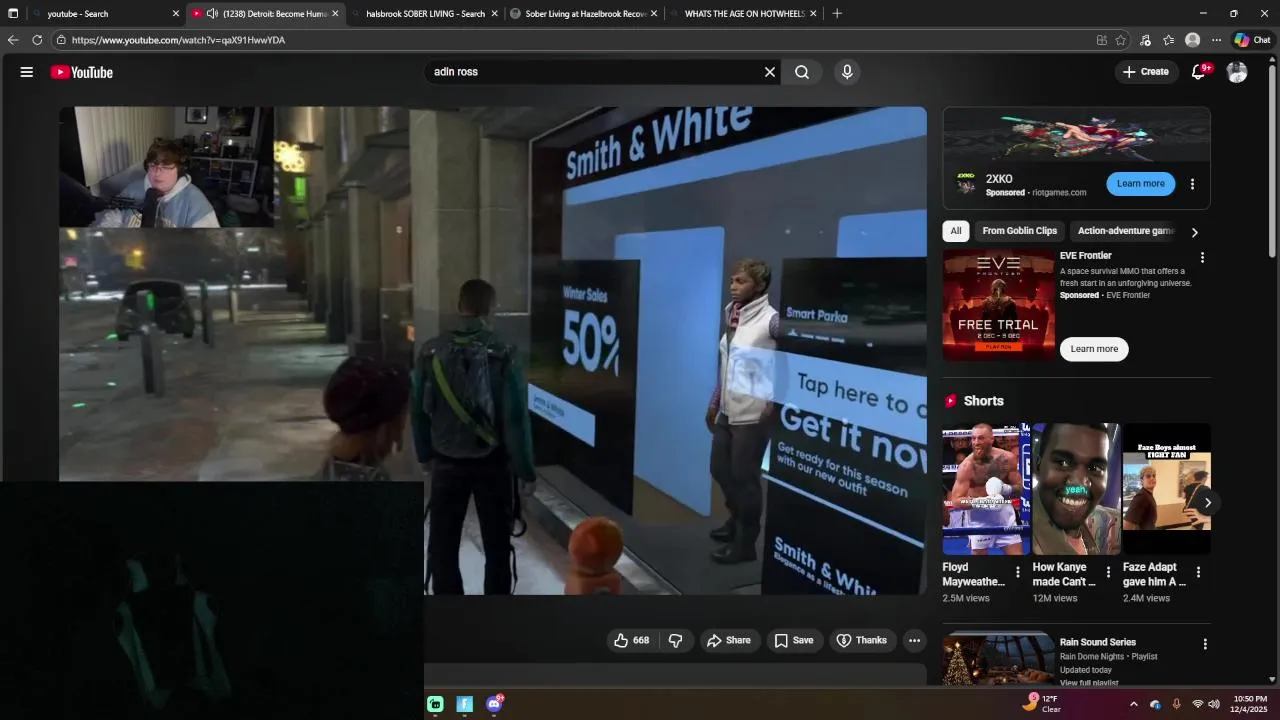Screen dimensions: 1280x720
Task: Open taskbar volume speaker icon
Action: tap(1214, 704)
